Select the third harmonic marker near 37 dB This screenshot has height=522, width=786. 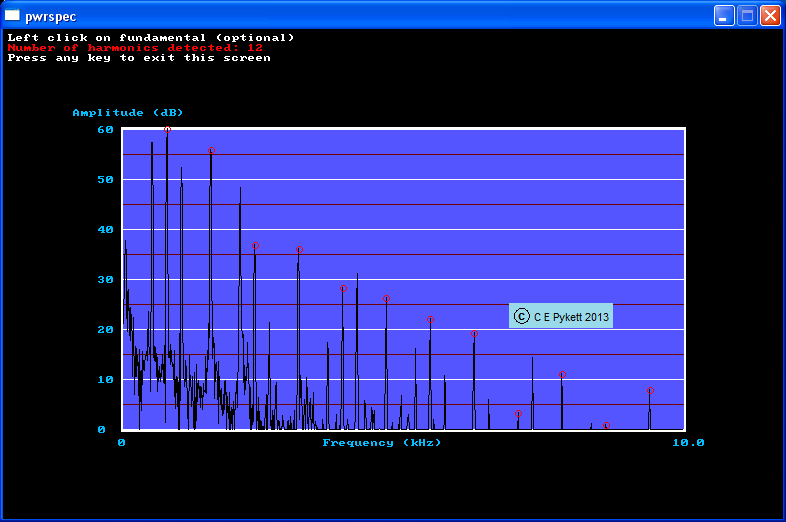coord(255,246)
